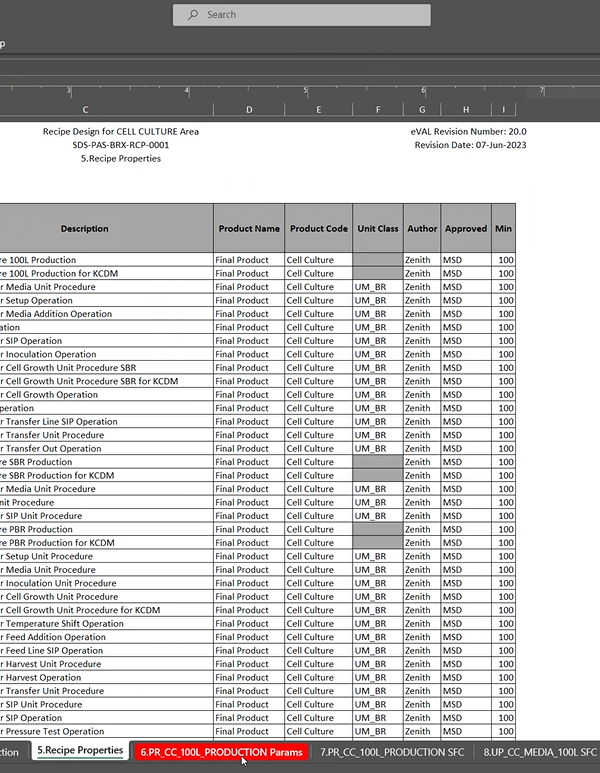
Task: Select column I header
Action: tap(503, 109)
